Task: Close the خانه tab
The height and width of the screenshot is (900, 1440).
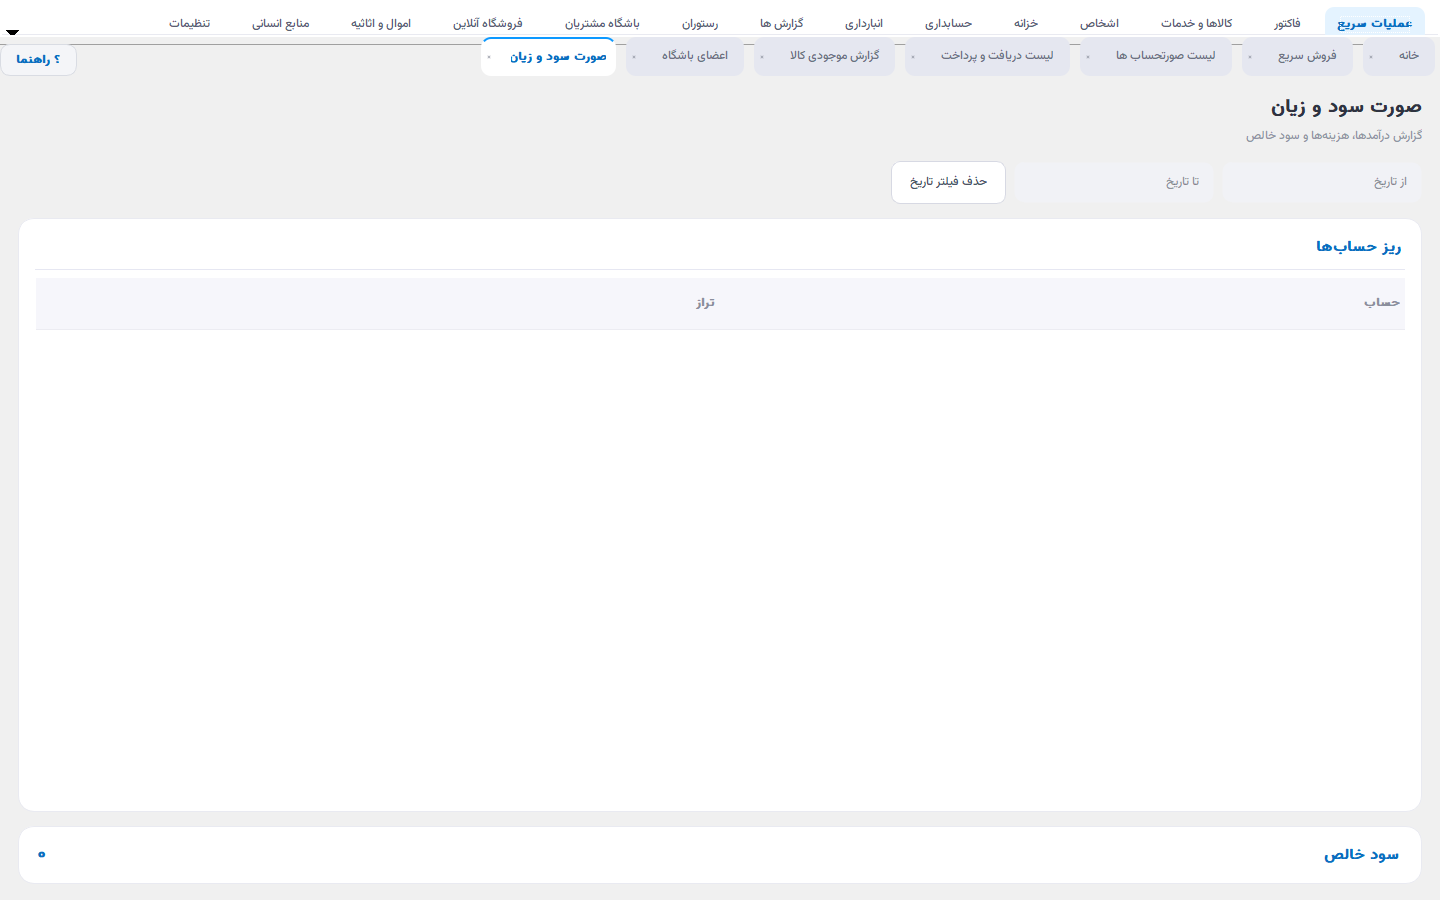Action: click(x=1371, y=57)
